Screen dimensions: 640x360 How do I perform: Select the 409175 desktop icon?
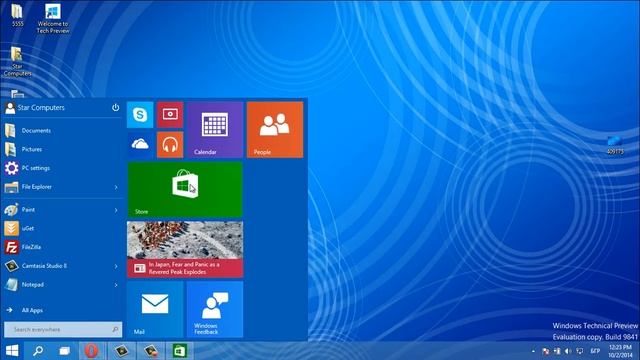click(615, 145)
